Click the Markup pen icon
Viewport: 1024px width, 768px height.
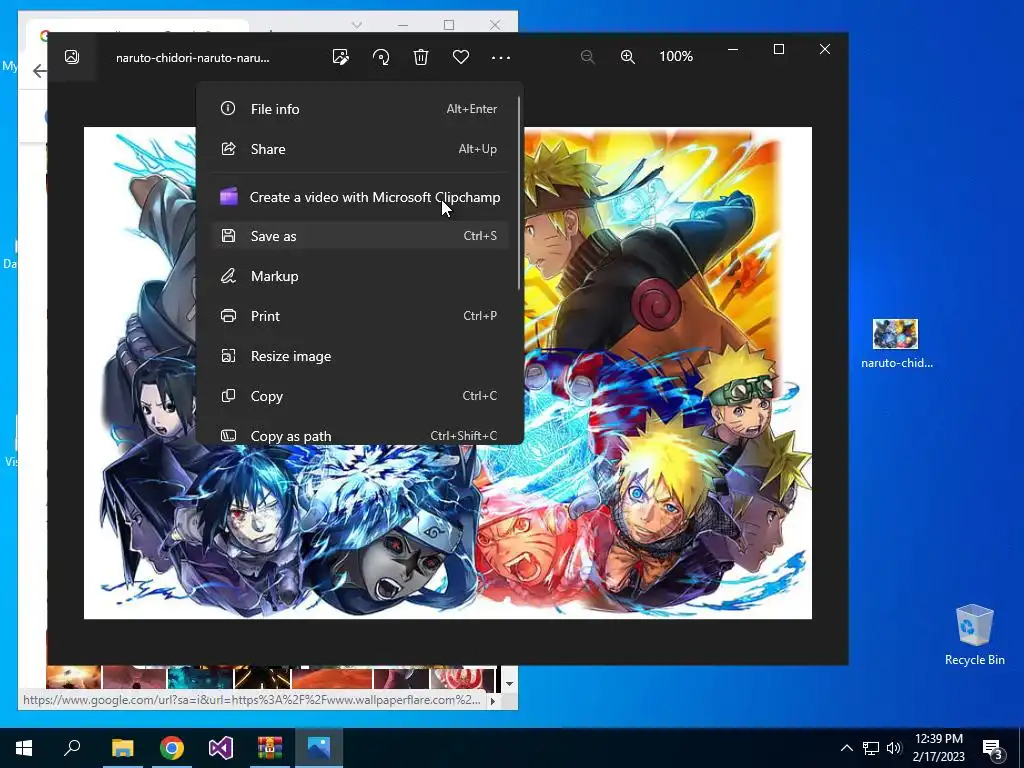(228, 276)
